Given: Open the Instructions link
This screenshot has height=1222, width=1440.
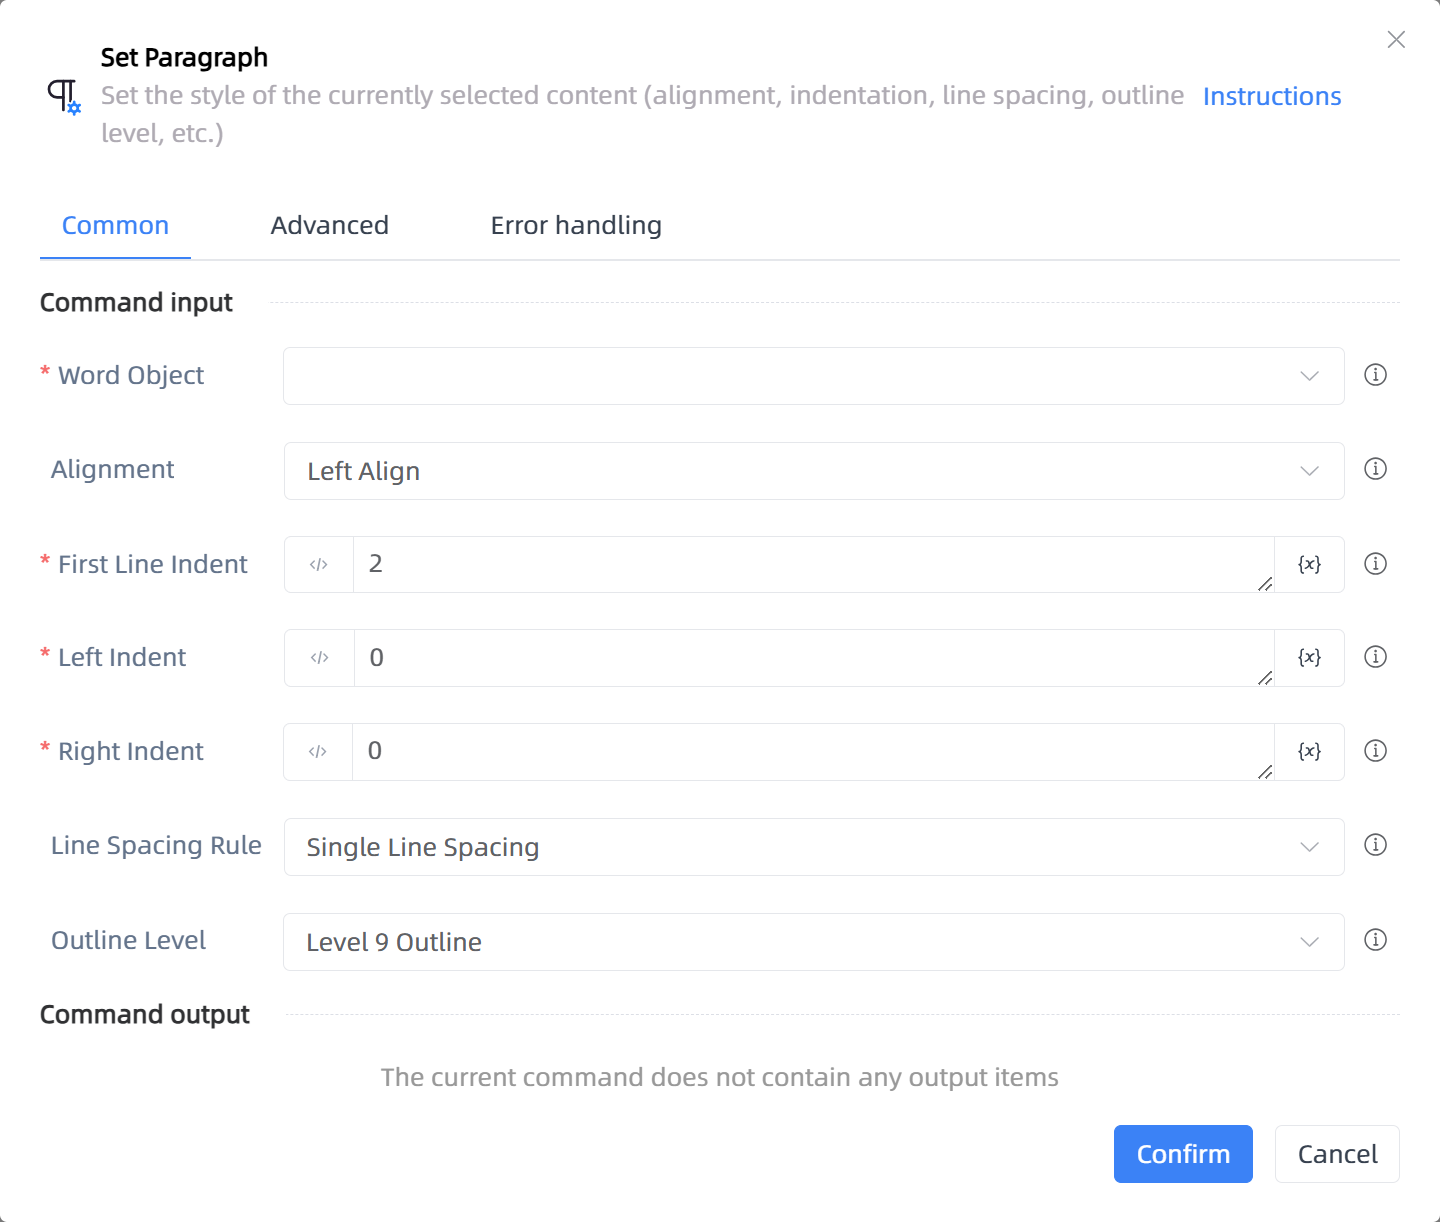Looking at the screenshot, I should (1272, 96).
